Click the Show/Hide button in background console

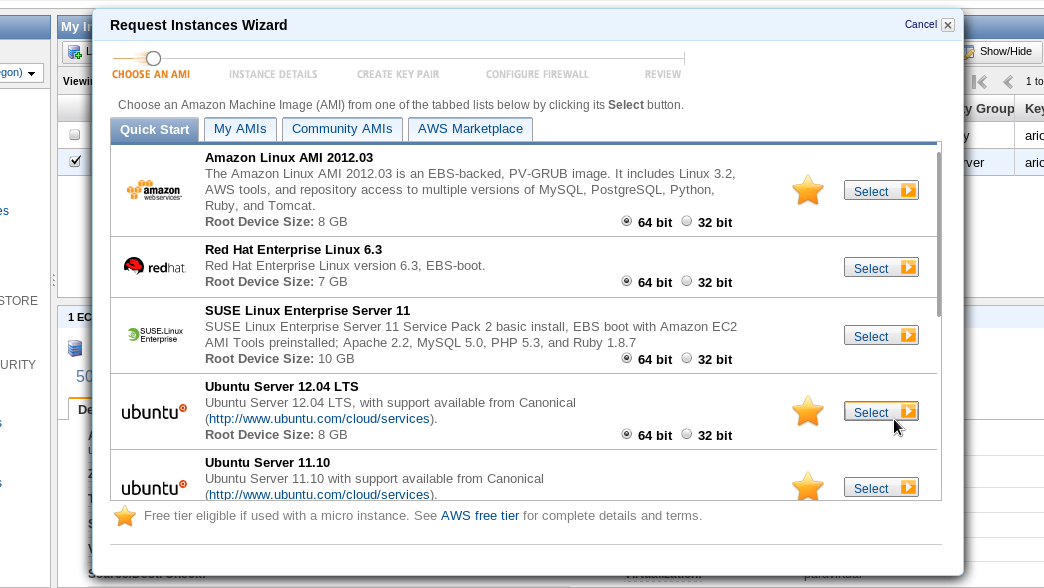(1001, 51)
